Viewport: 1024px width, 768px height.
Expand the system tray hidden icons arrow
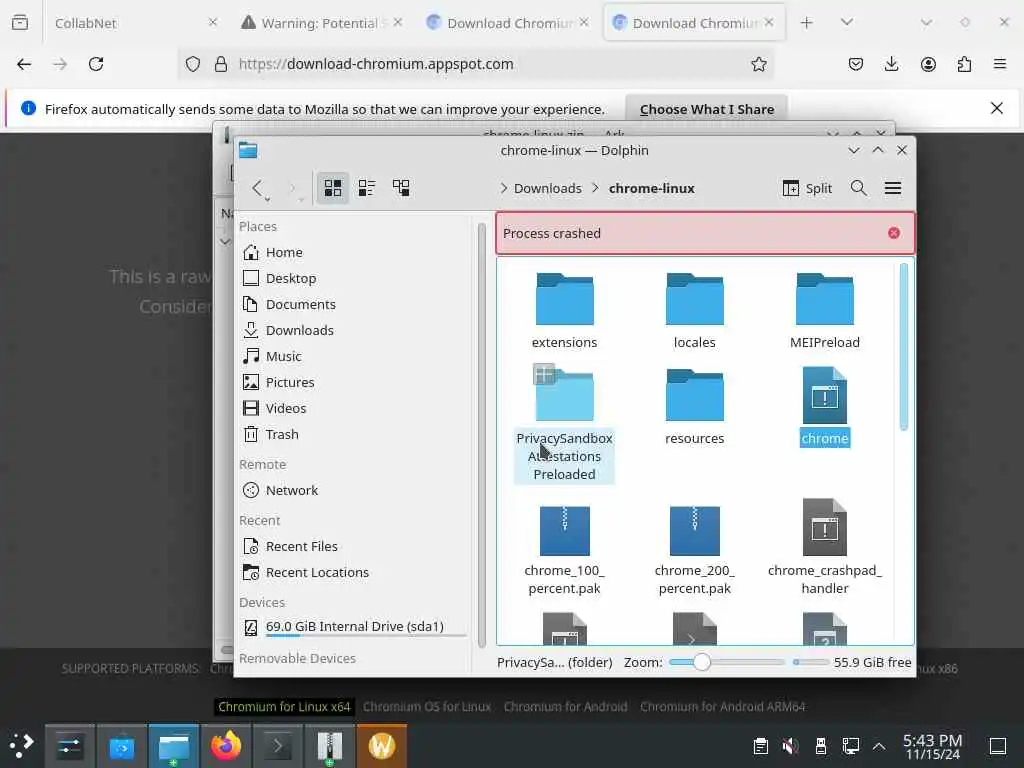(x=879, y=746)
